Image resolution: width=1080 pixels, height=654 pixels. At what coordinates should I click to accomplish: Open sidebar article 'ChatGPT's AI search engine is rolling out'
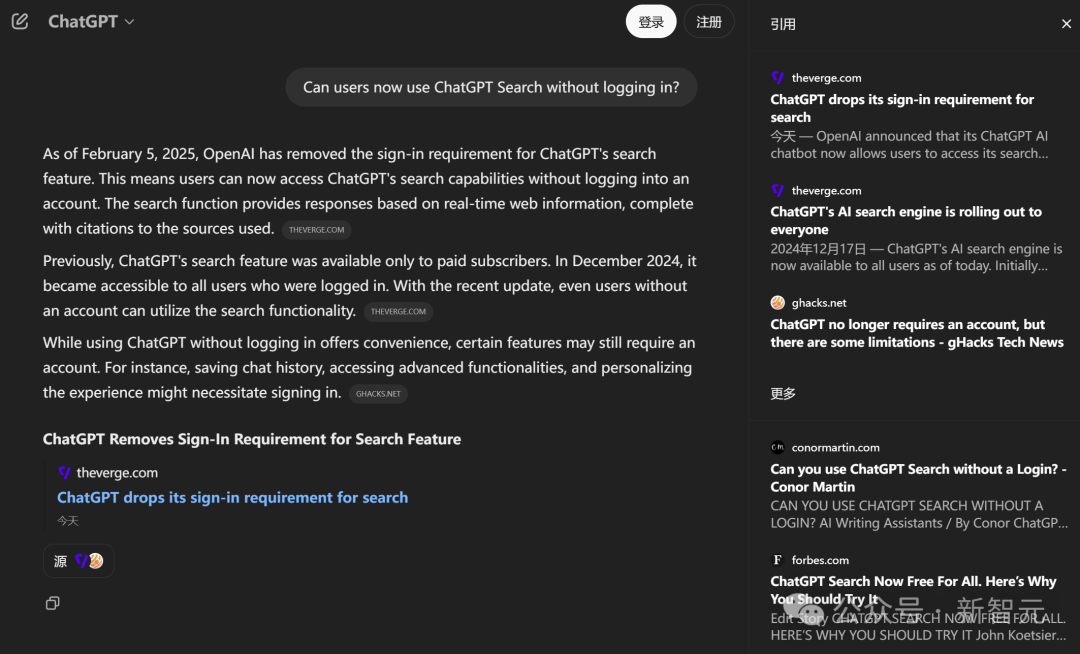click(906, 220)
